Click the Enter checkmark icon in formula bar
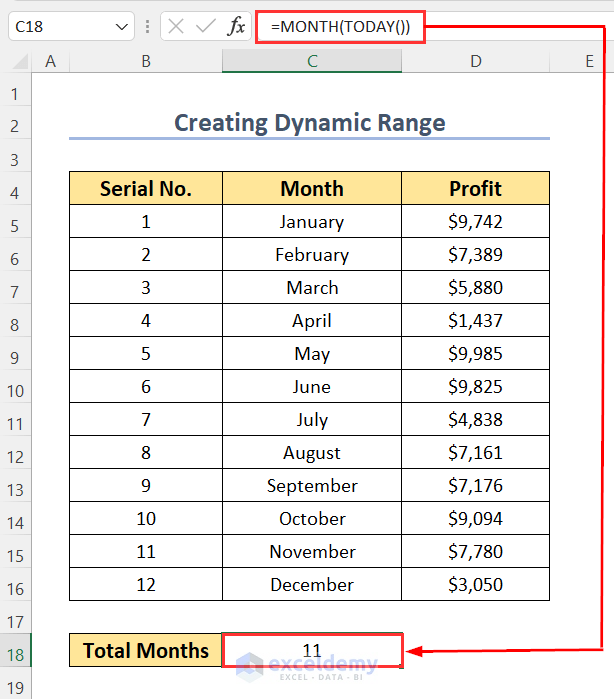This screenshot has height=699, width=614. click(206, 27)
